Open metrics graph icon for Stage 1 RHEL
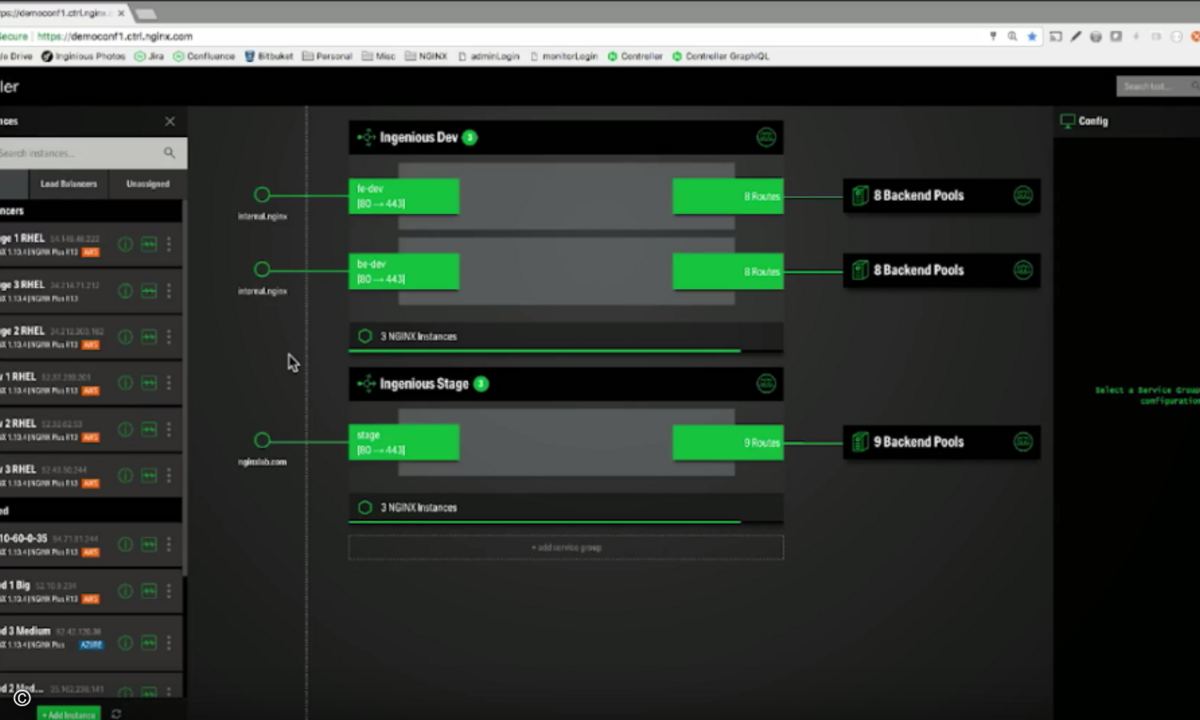Viewport: 1200px width, 720px height. tap(149, 244)
